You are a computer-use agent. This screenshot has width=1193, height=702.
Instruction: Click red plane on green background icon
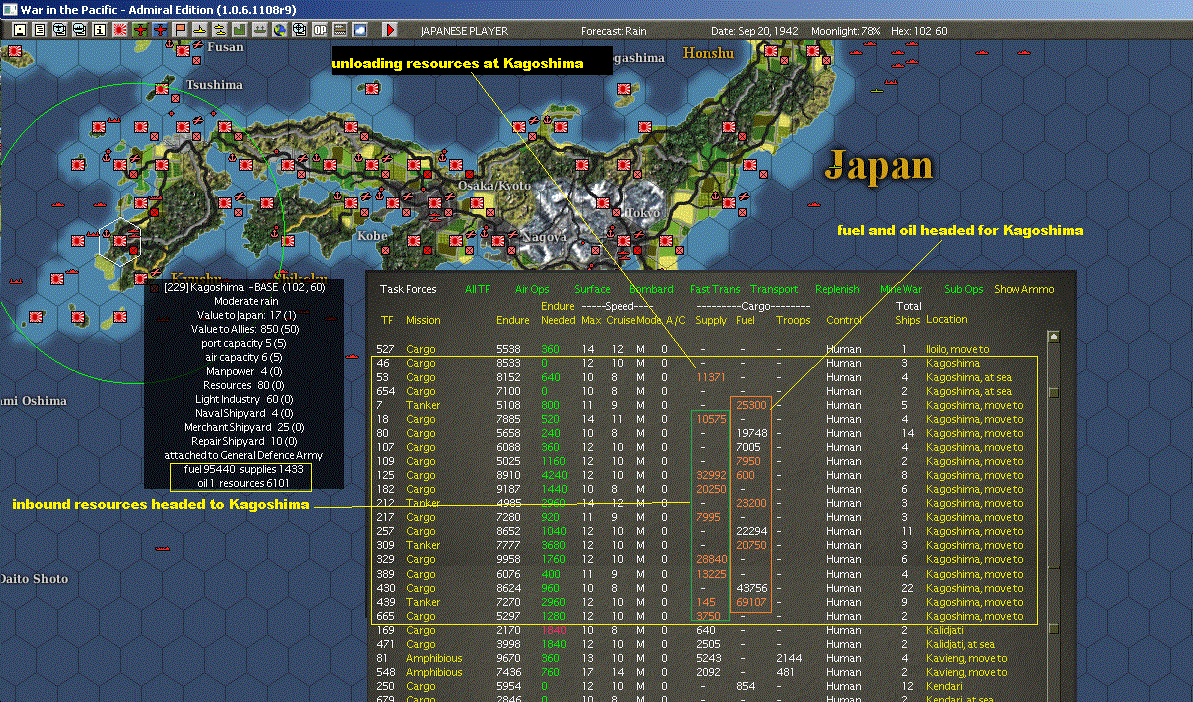pyautogui.click(x=140, y=30)
